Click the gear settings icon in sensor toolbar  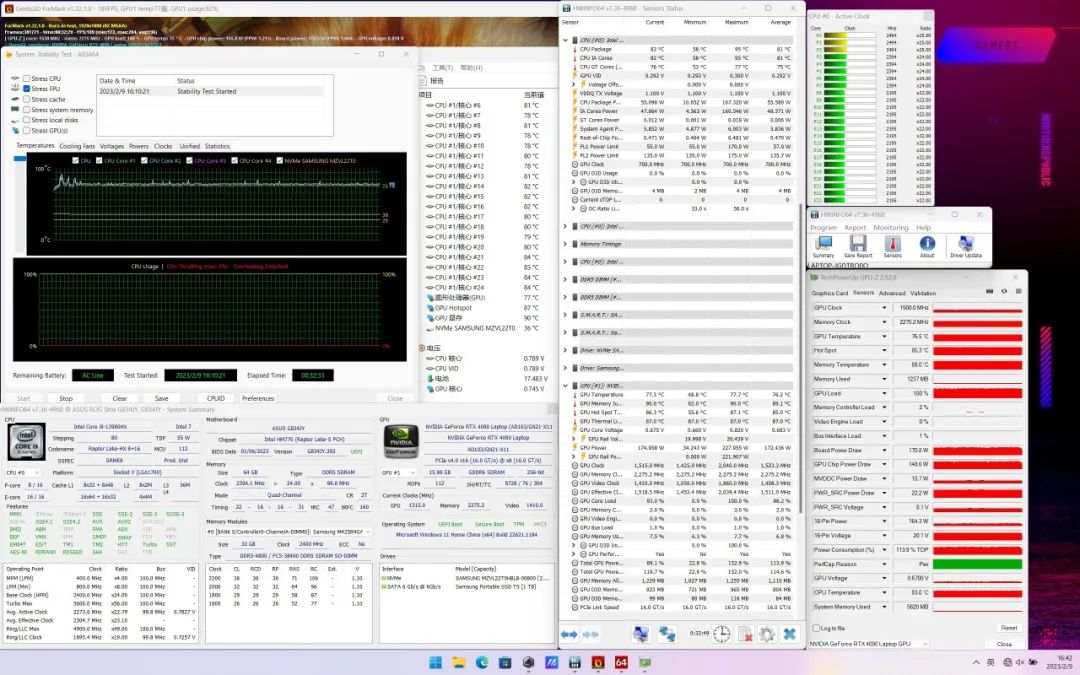pos(766,634)
